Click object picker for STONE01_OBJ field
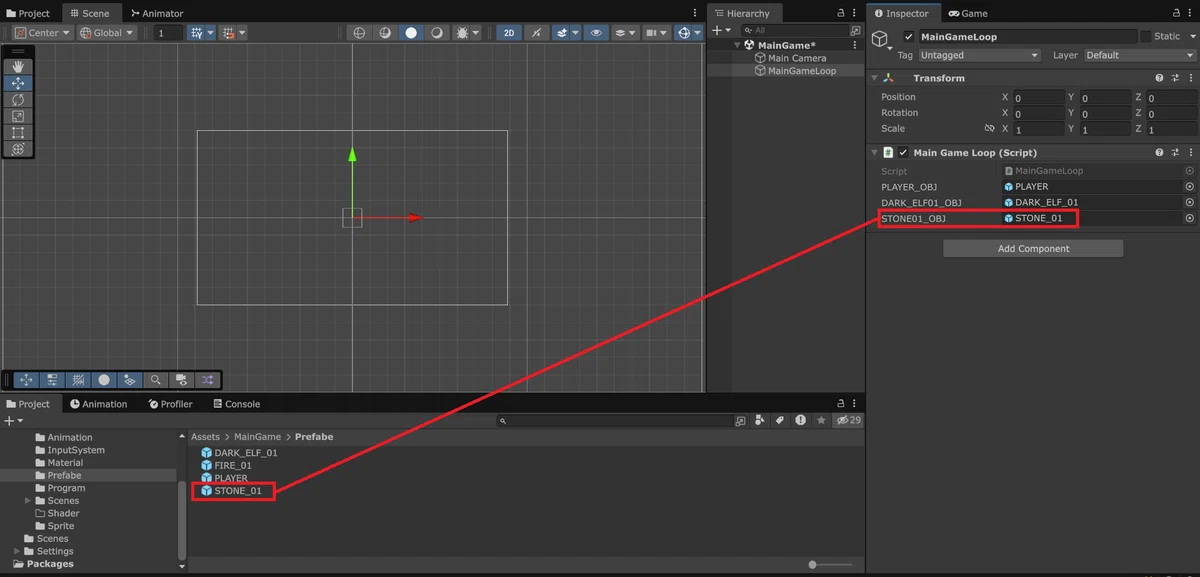Viewport: 1200px width, 577px height. (x=1190, y=218)
